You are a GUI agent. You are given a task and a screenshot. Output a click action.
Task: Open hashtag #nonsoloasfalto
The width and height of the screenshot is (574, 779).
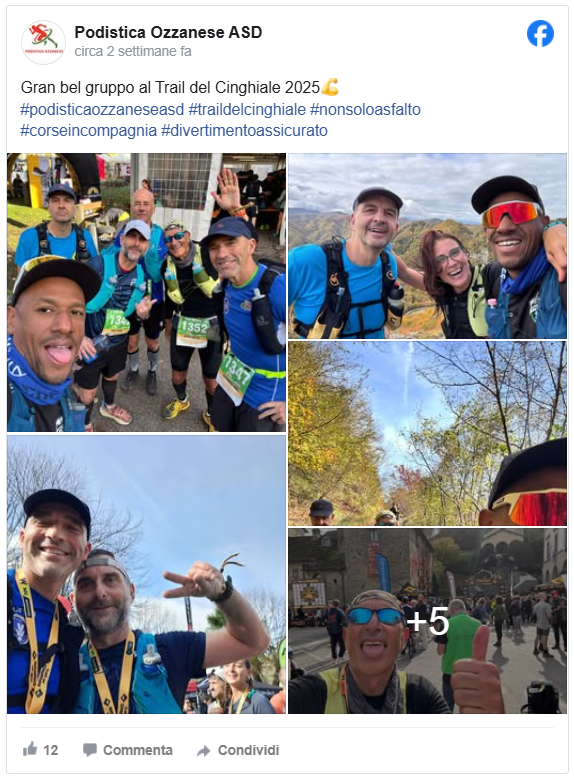click(365, 109)
